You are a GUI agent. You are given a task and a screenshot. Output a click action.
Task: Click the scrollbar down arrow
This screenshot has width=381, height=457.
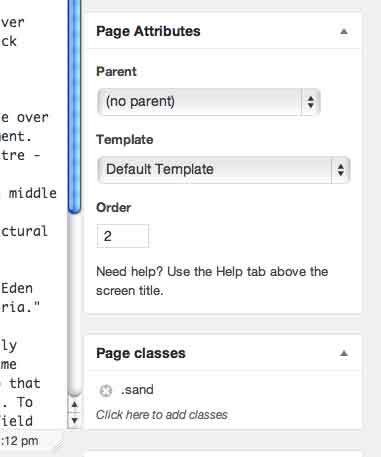[74, 420]
